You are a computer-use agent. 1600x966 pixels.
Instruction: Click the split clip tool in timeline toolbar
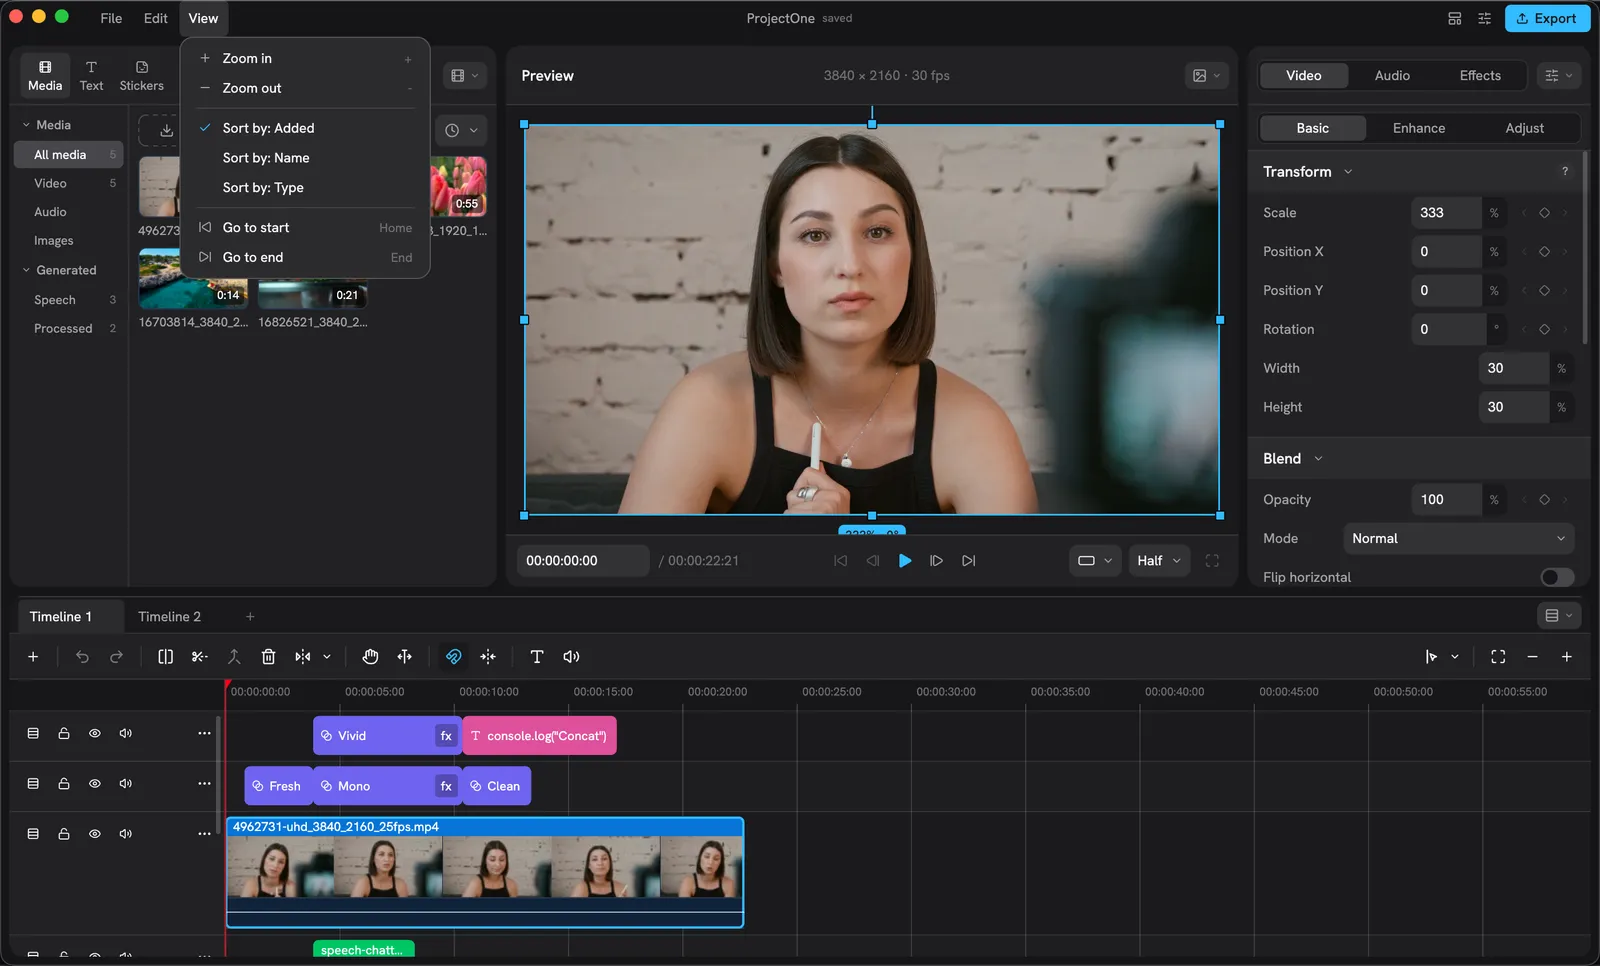[x=165, y=657]
